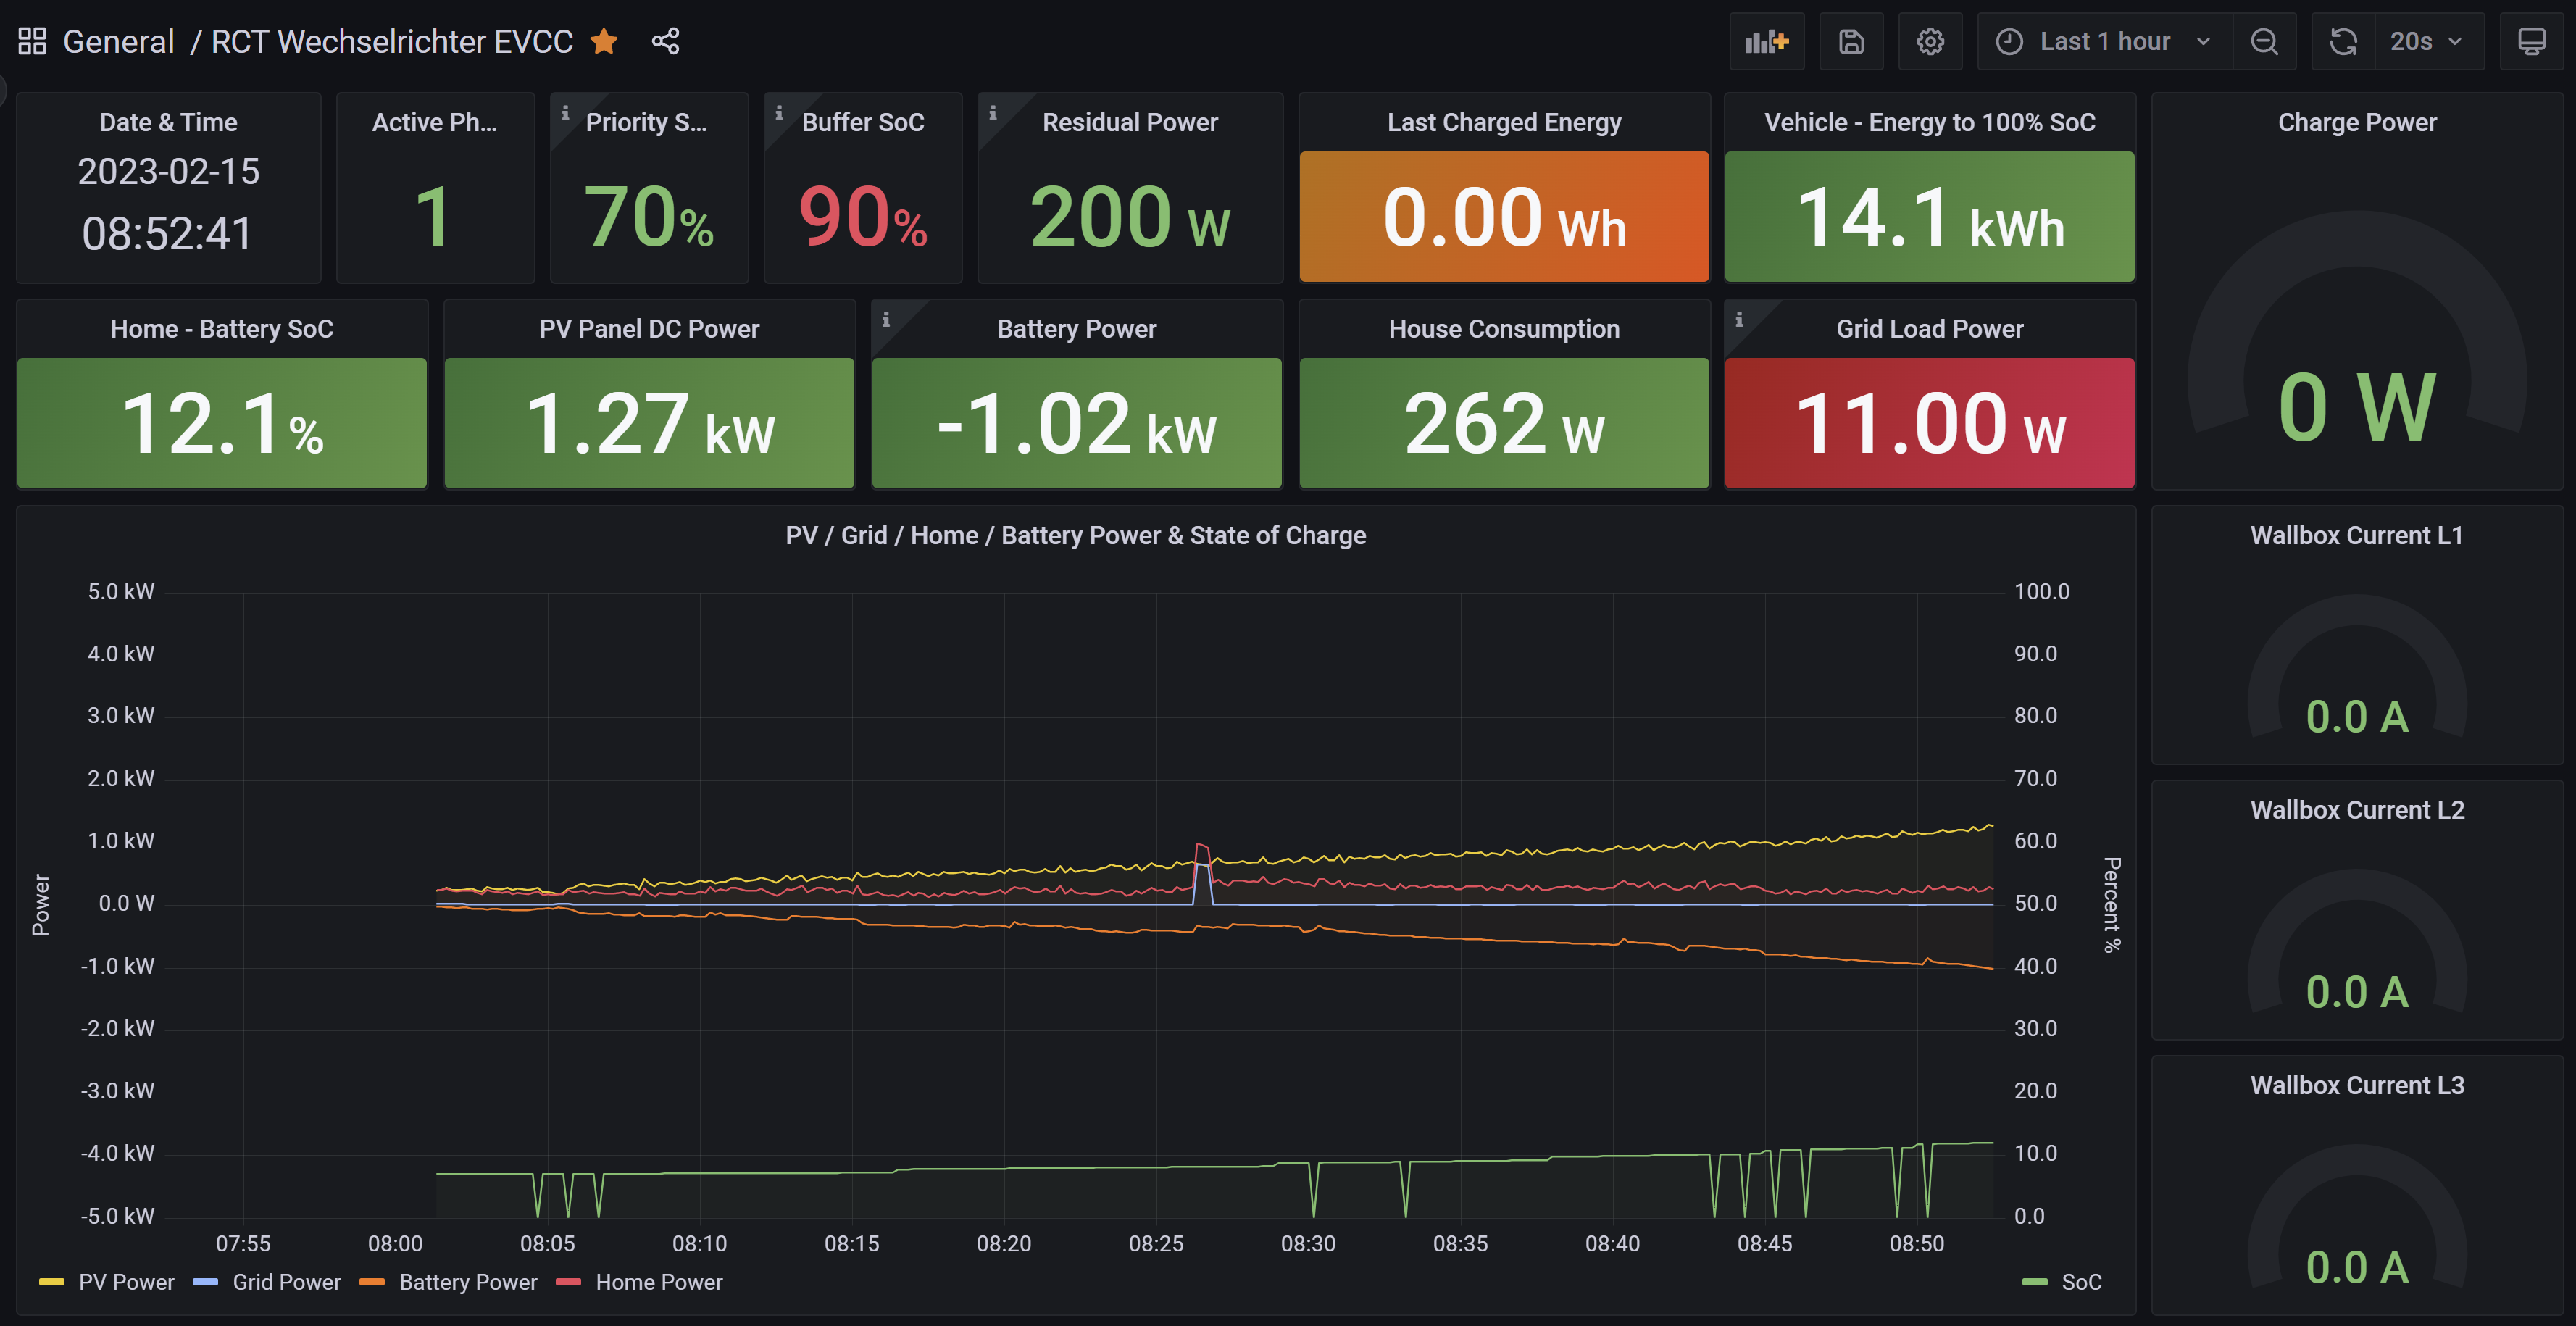
Task: Open PV / Grid / Home chart title menu
Action: (x=1076, y=536)
